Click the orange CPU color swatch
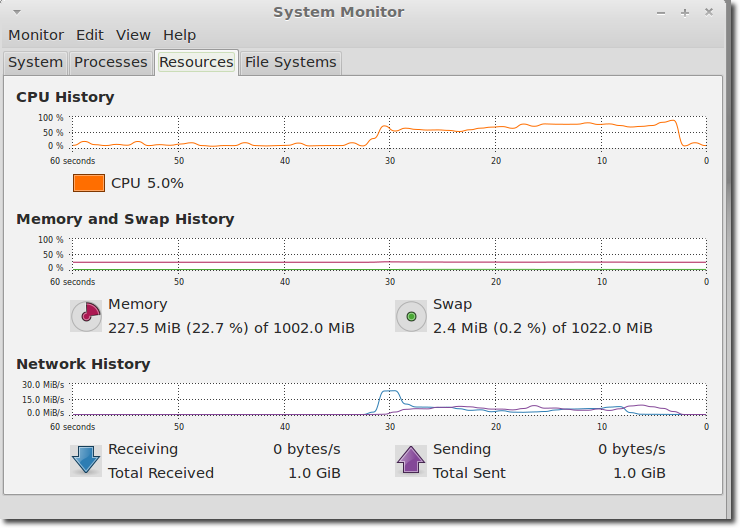Screen dimensions: 741x529 coord(89,183)
